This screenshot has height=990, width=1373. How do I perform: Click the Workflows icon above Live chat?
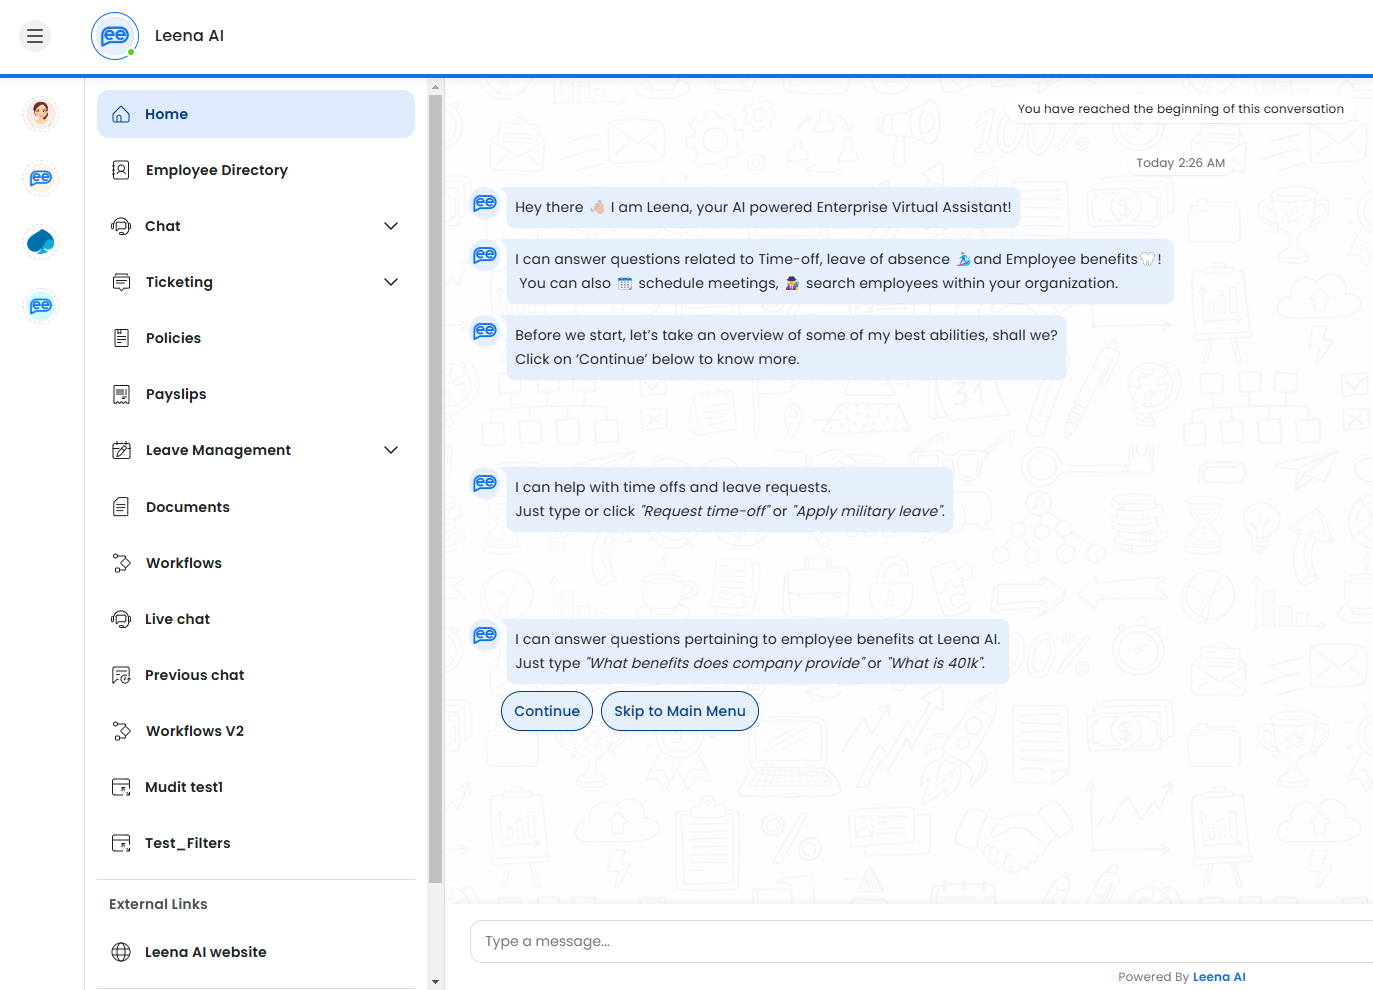(x=121, y=563)
